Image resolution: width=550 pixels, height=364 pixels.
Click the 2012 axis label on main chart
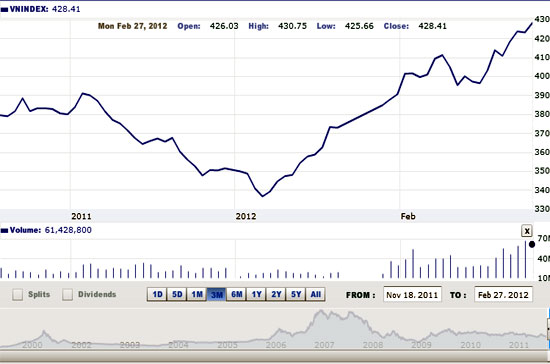pos(246,216)
